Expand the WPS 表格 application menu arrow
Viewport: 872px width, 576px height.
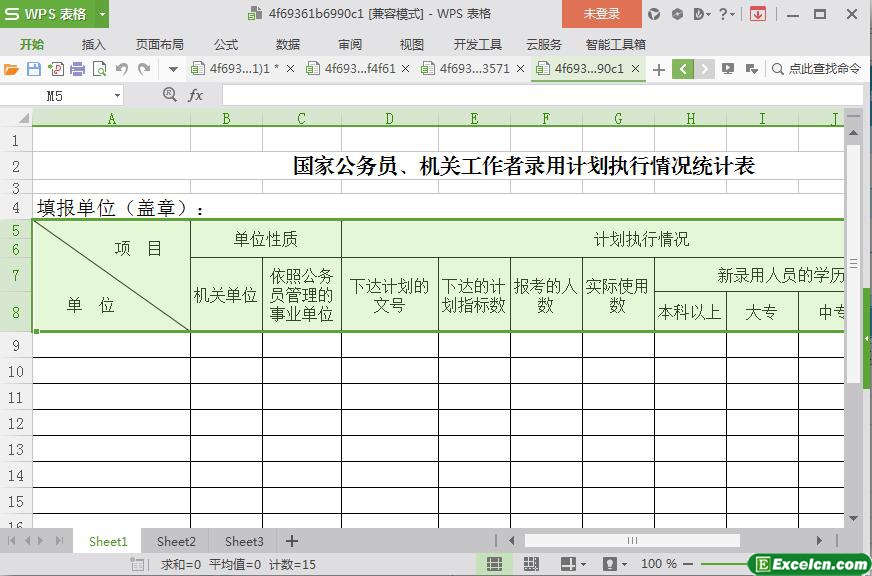(102, 14)
